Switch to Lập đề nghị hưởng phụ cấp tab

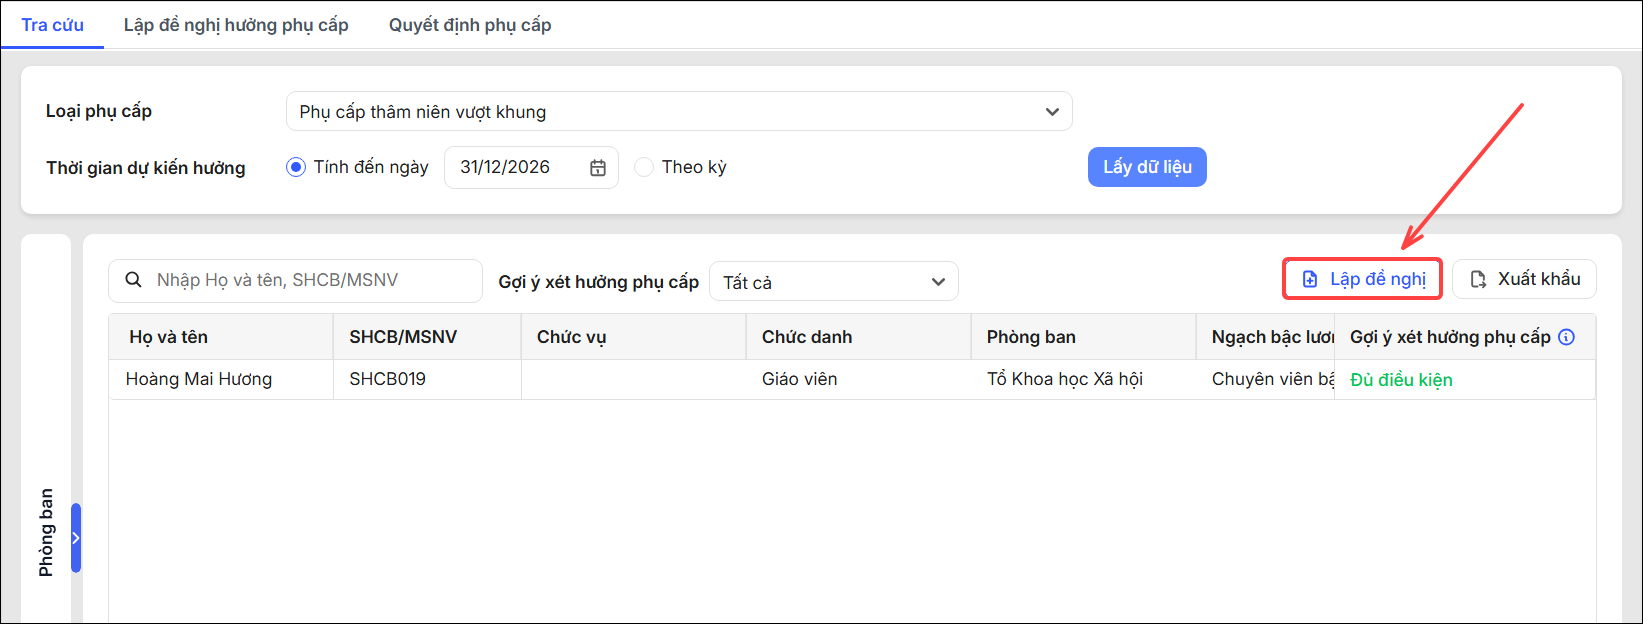coord(236,25)
